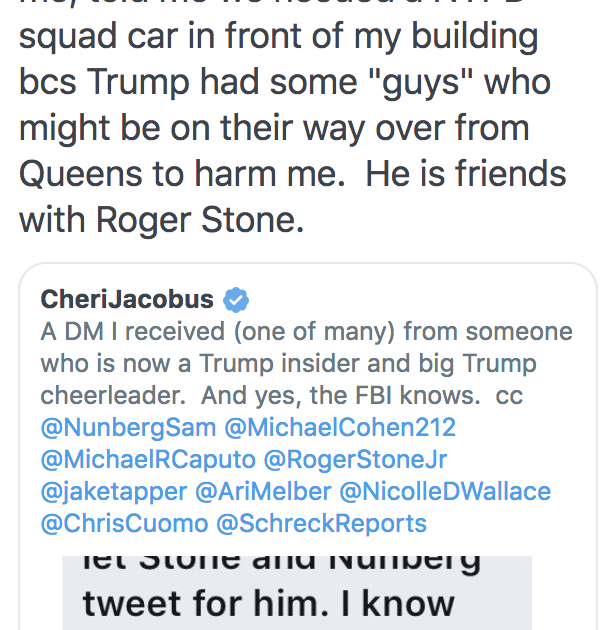Open the CheriJacobus profile name
Screen dimensions: 614x630
127,299
